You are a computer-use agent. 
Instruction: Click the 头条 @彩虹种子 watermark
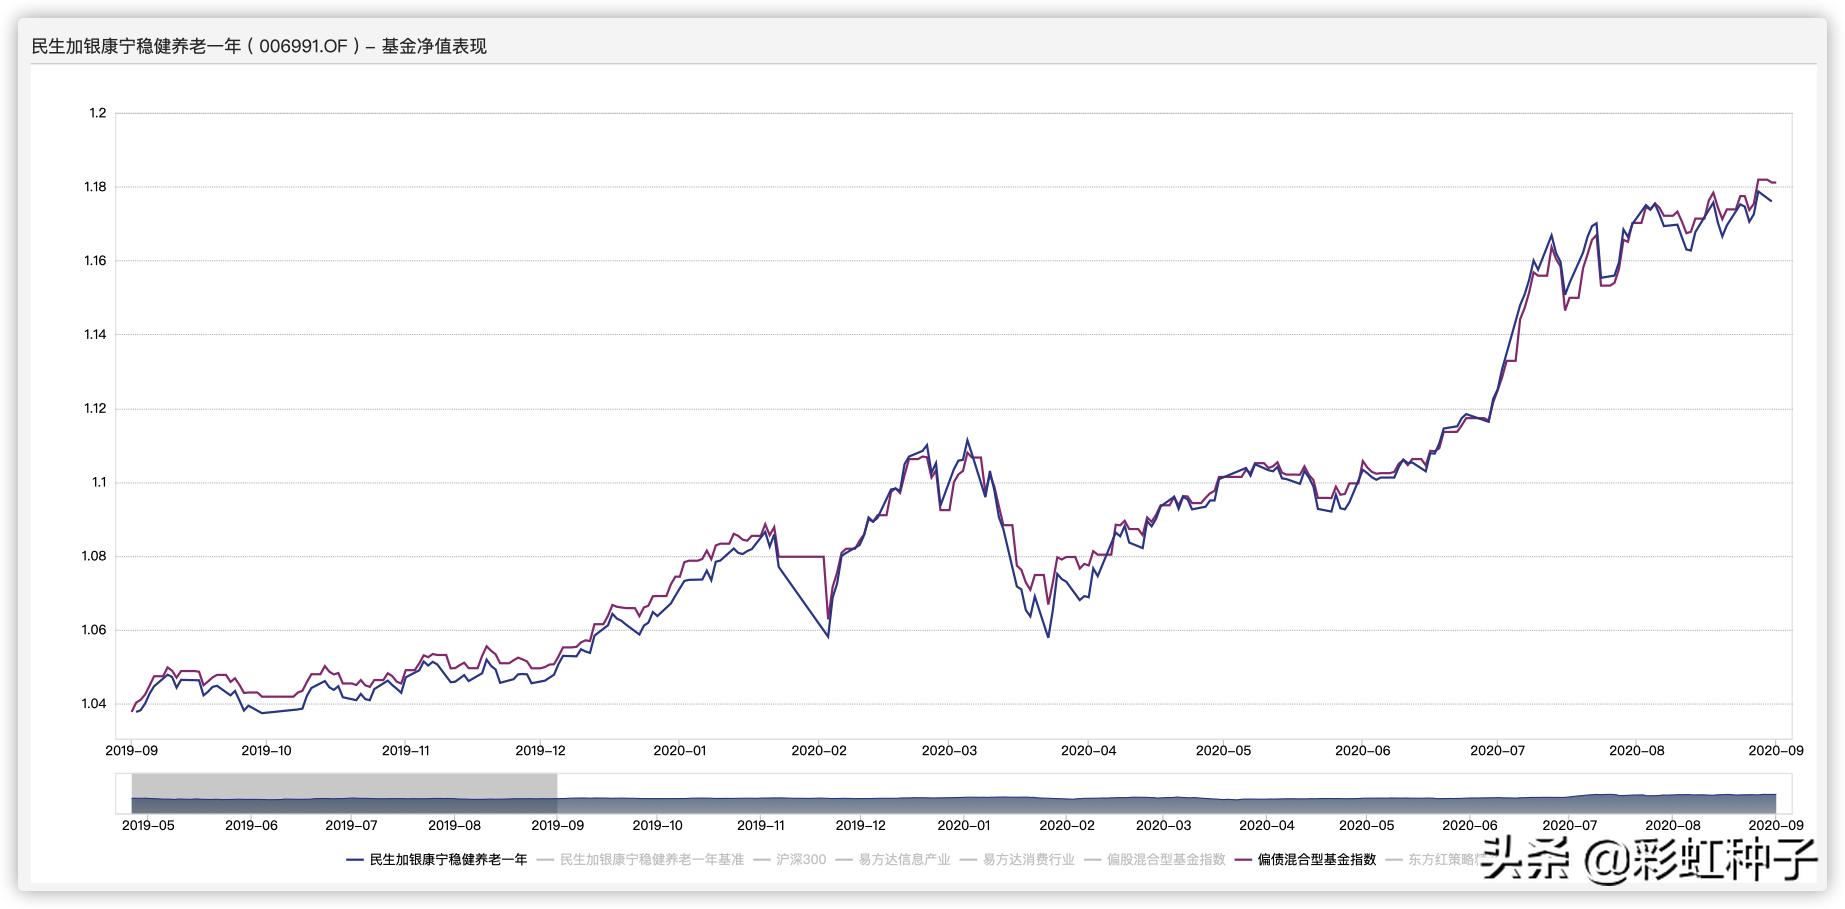pyautogui.click(x=1648, y=859)
